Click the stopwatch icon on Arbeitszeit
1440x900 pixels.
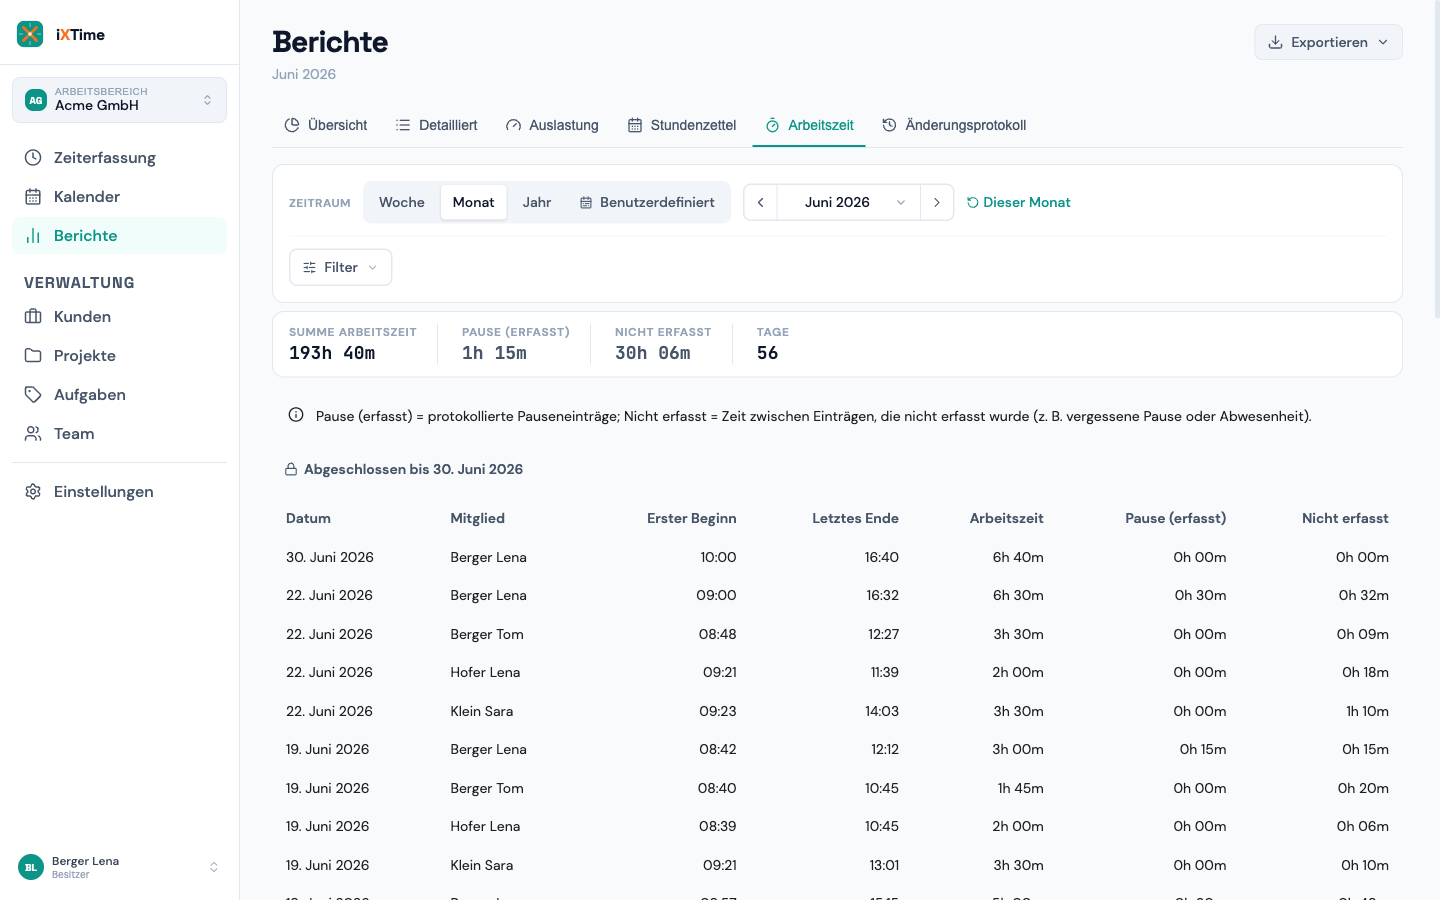pos(772,125)
